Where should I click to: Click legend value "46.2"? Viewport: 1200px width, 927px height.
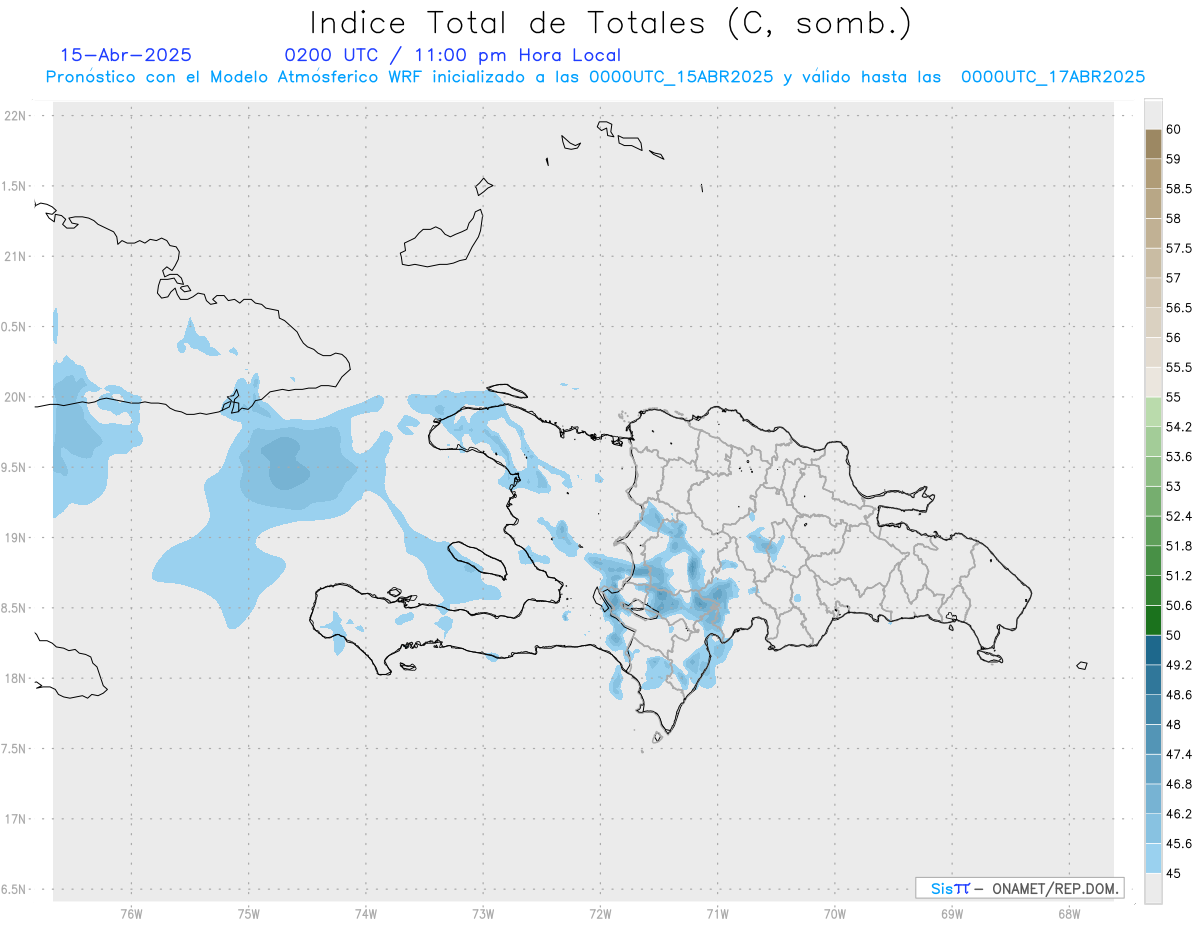tap(1179, 814)
